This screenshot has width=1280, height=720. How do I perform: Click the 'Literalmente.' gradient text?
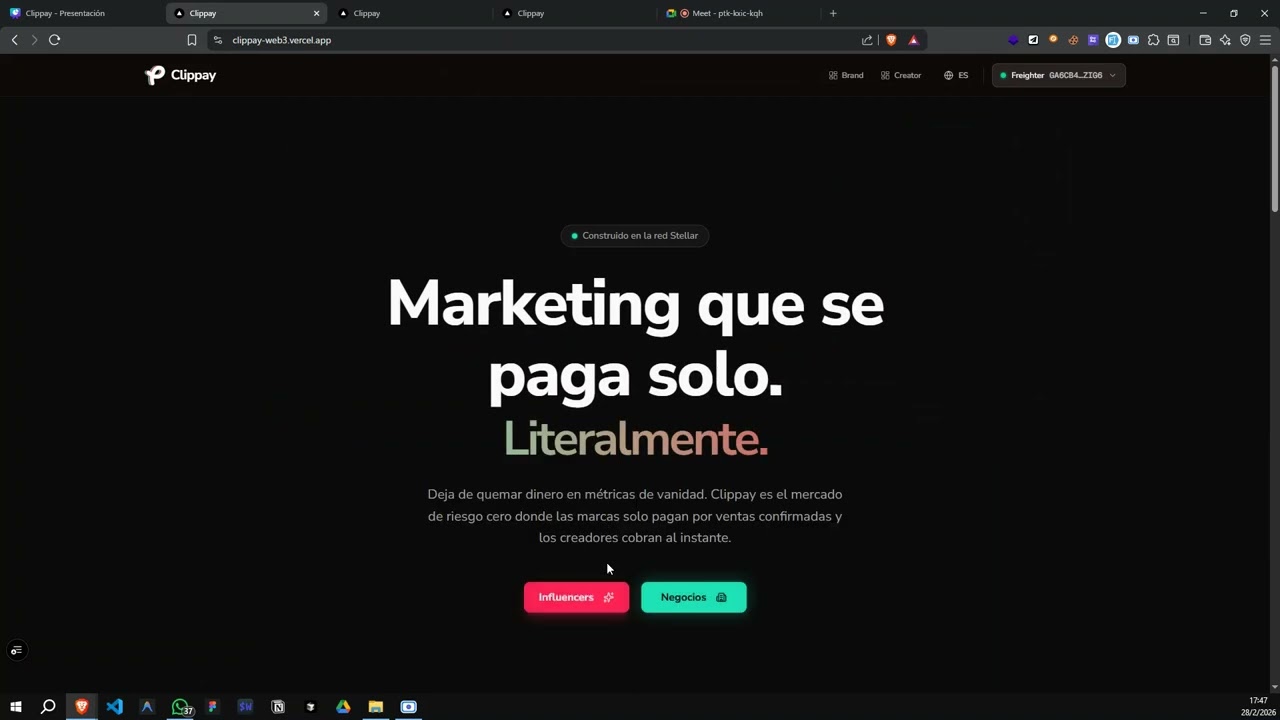click(x=635, y=439)
